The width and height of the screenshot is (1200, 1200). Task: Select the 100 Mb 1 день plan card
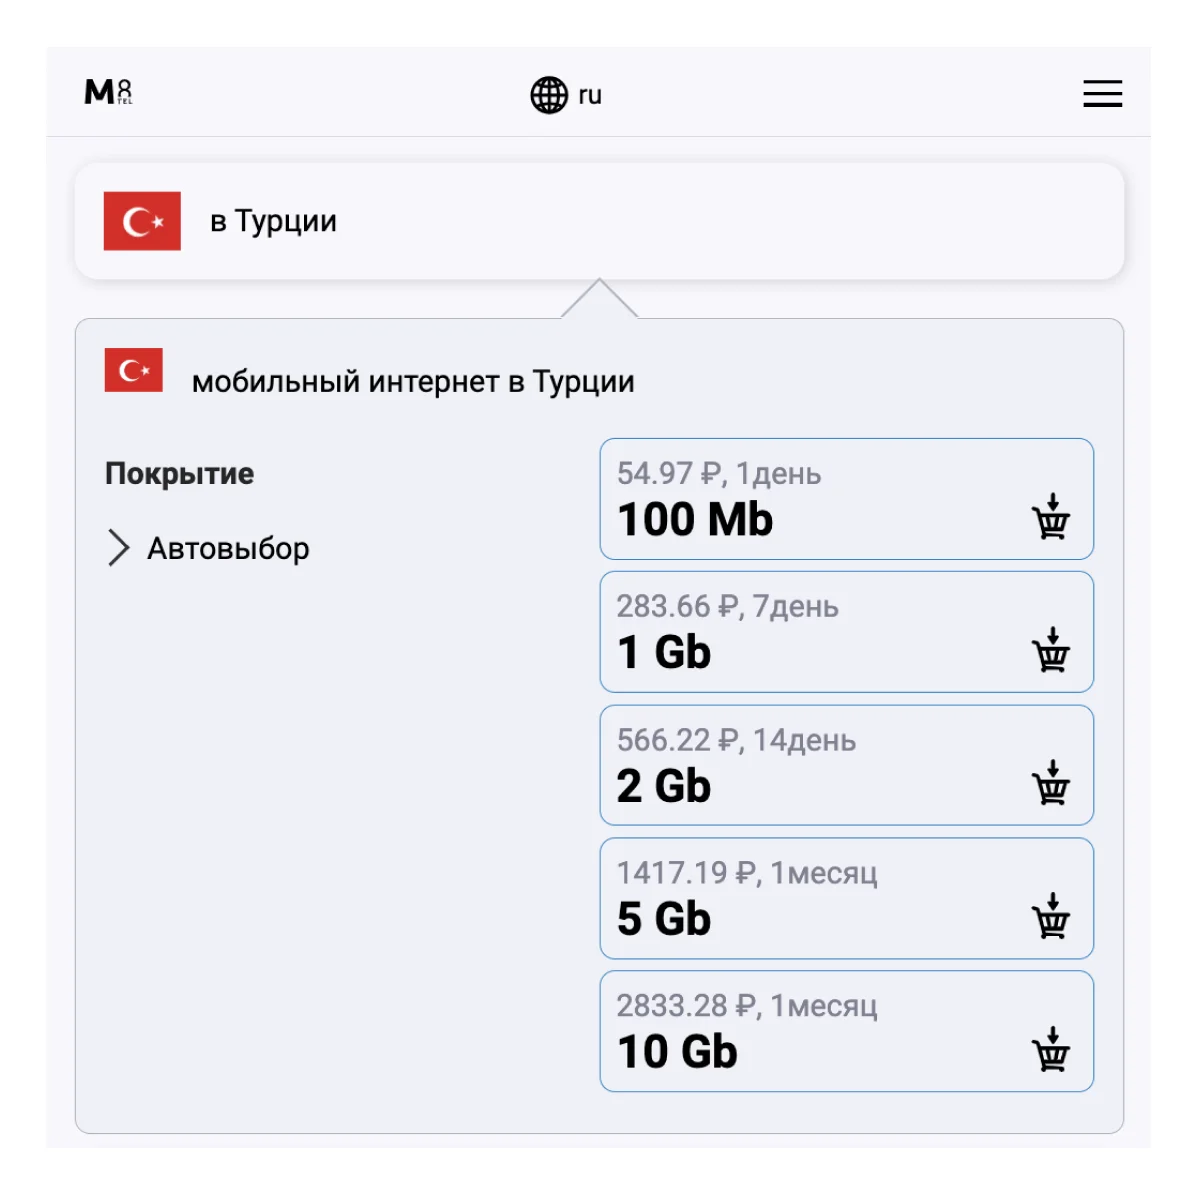pos(800,499)
